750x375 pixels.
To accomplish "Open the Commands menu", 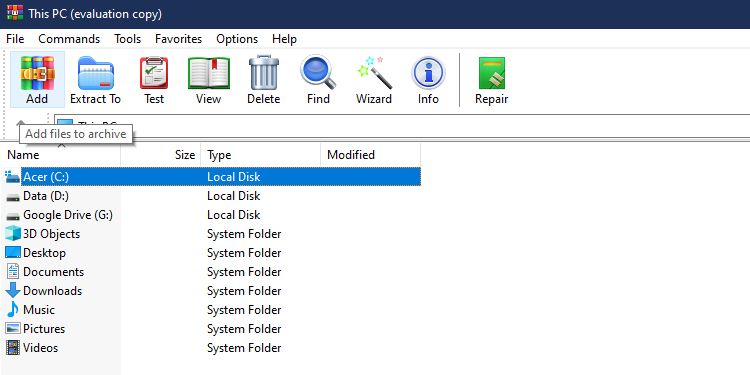I will click(x=69, y=39).
